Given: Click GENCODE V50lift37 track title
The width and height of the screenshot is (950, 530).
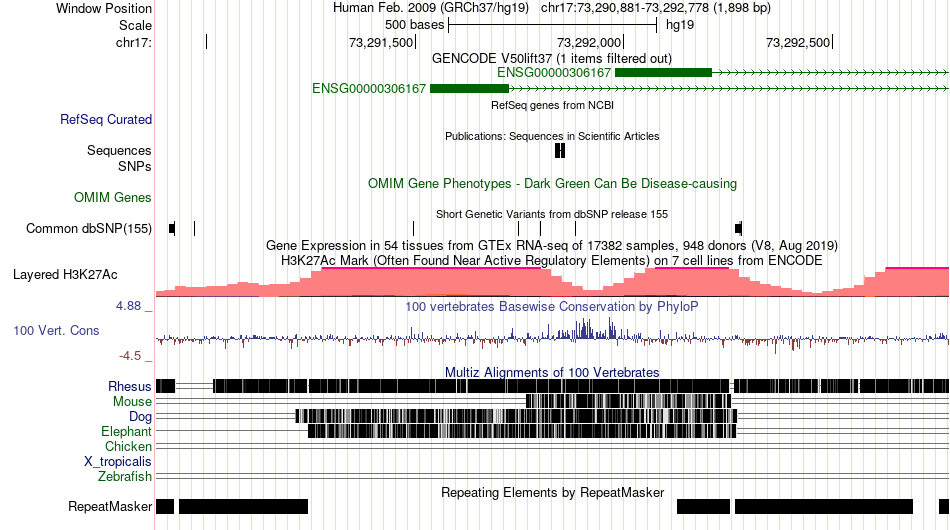Looking at the screenshot, I should (552, 59).
